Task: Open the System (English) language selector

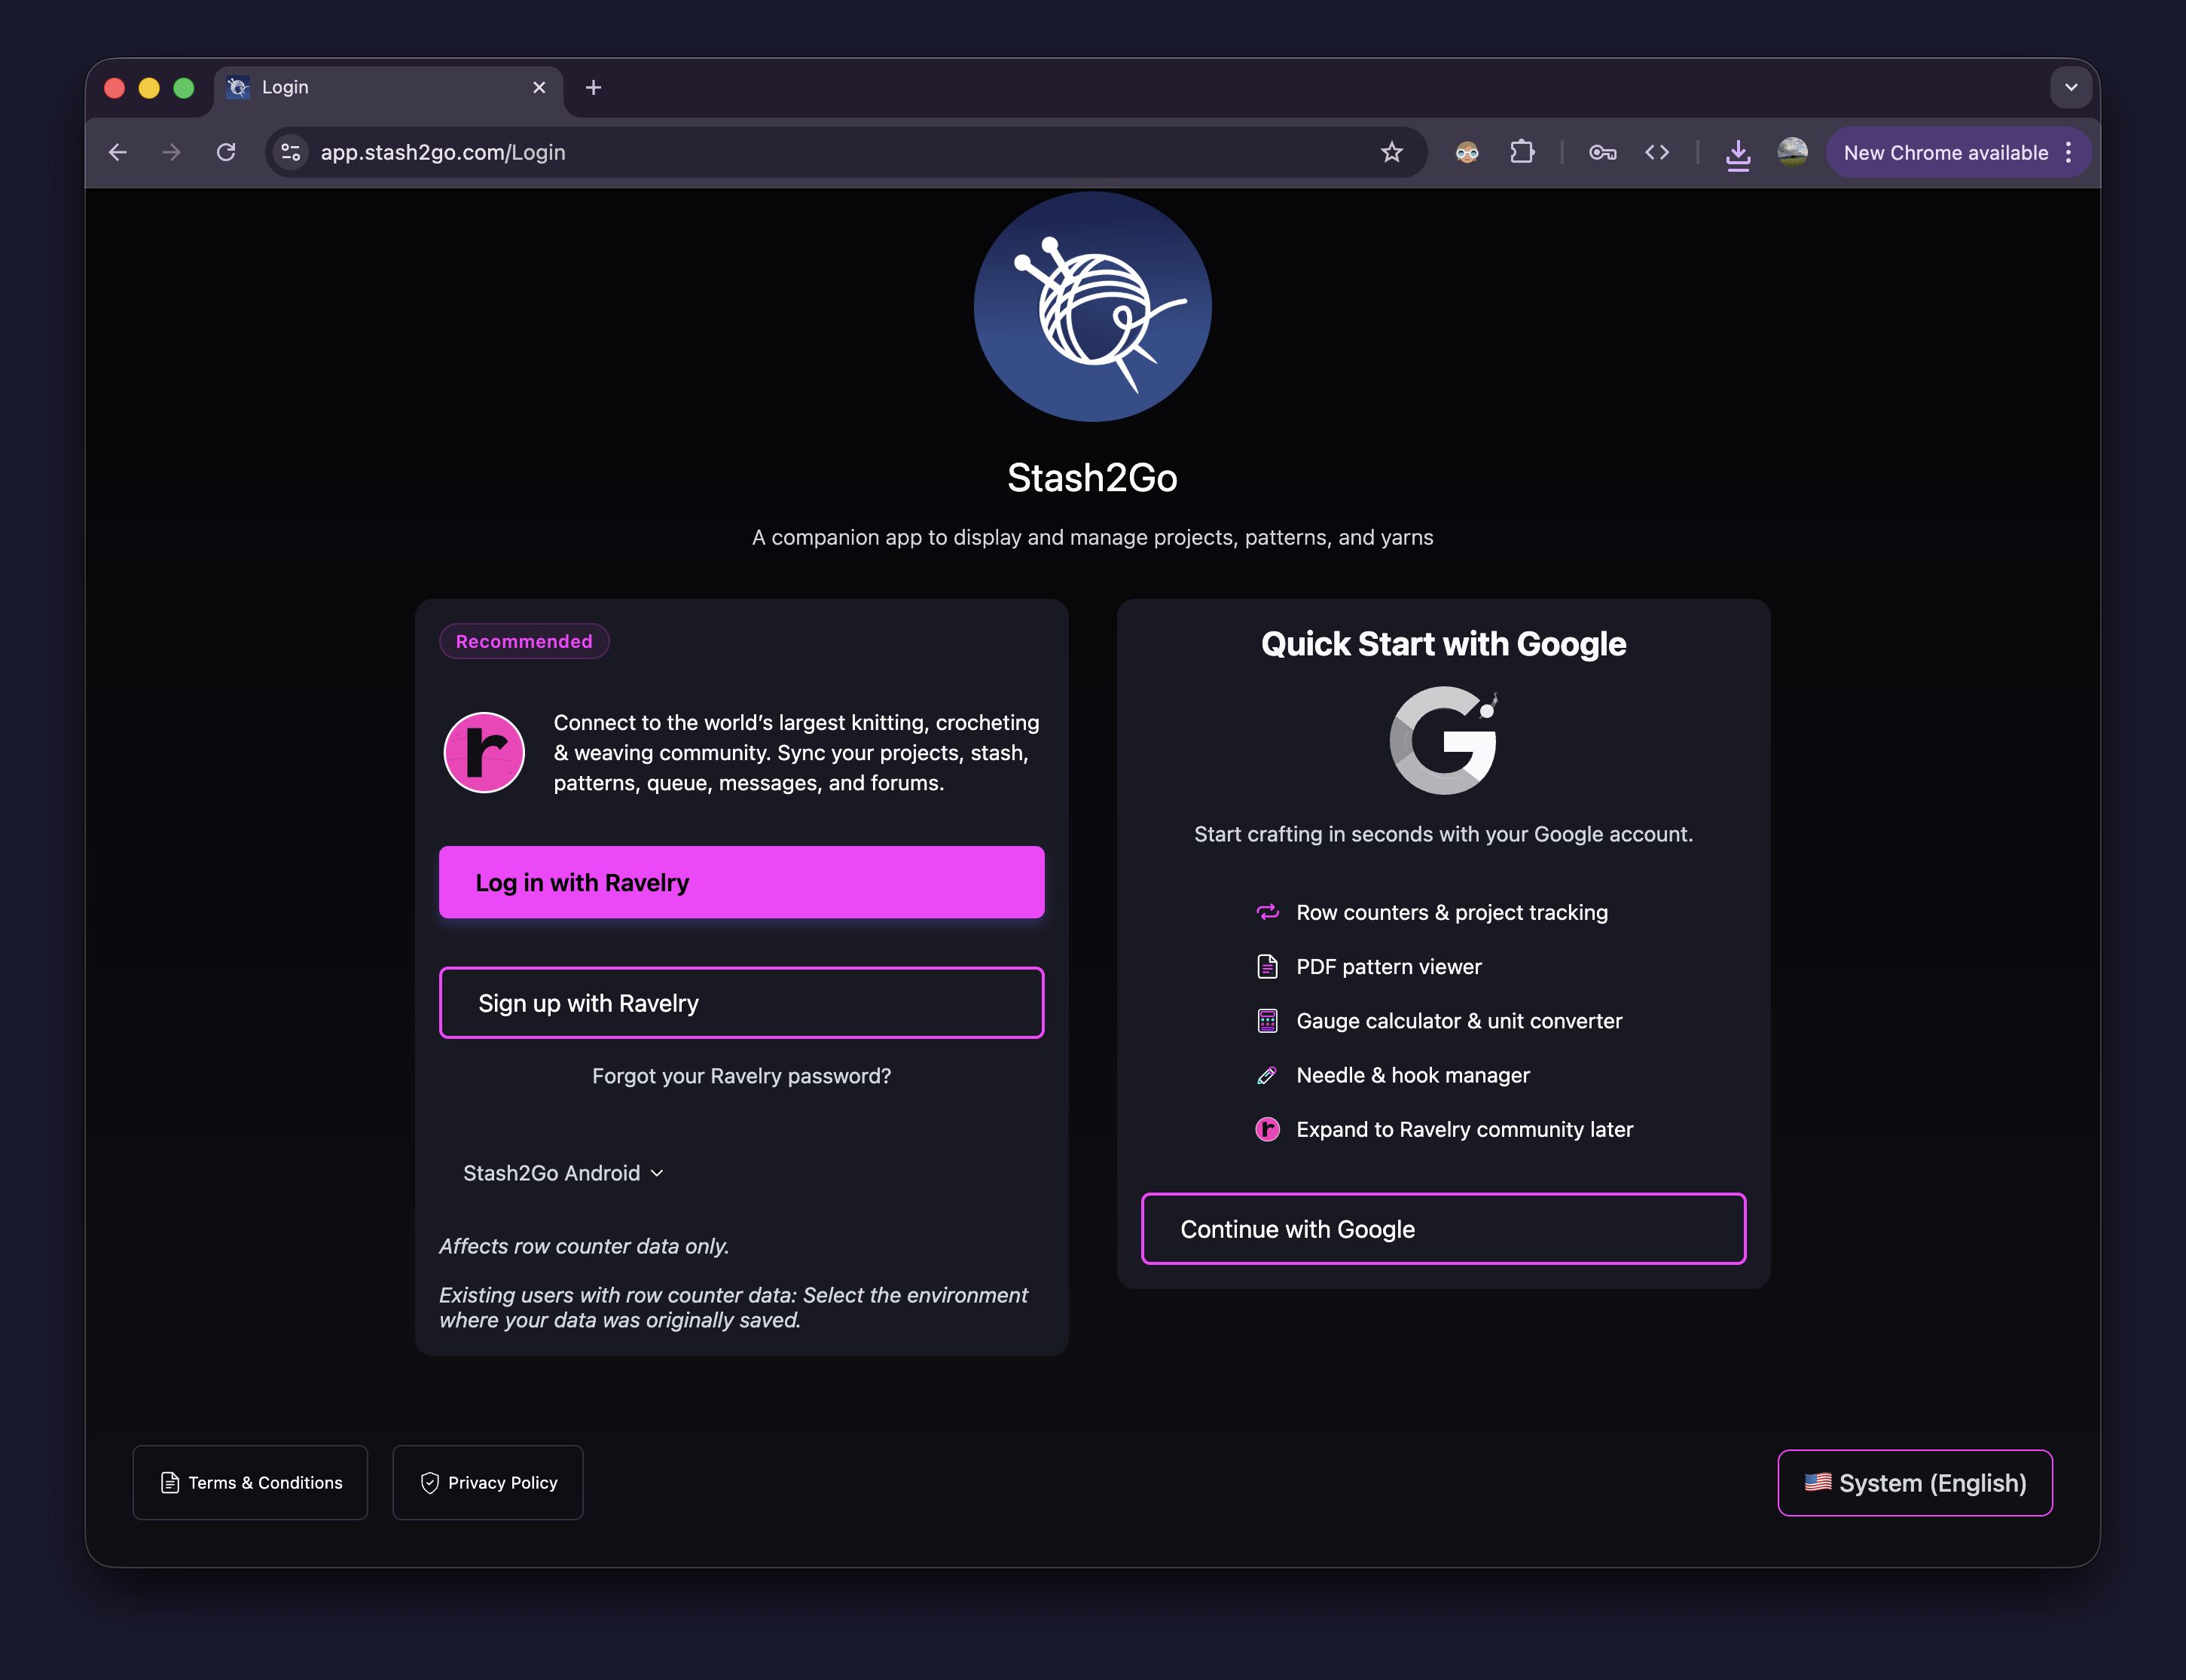Action: pos(1914,1483)
